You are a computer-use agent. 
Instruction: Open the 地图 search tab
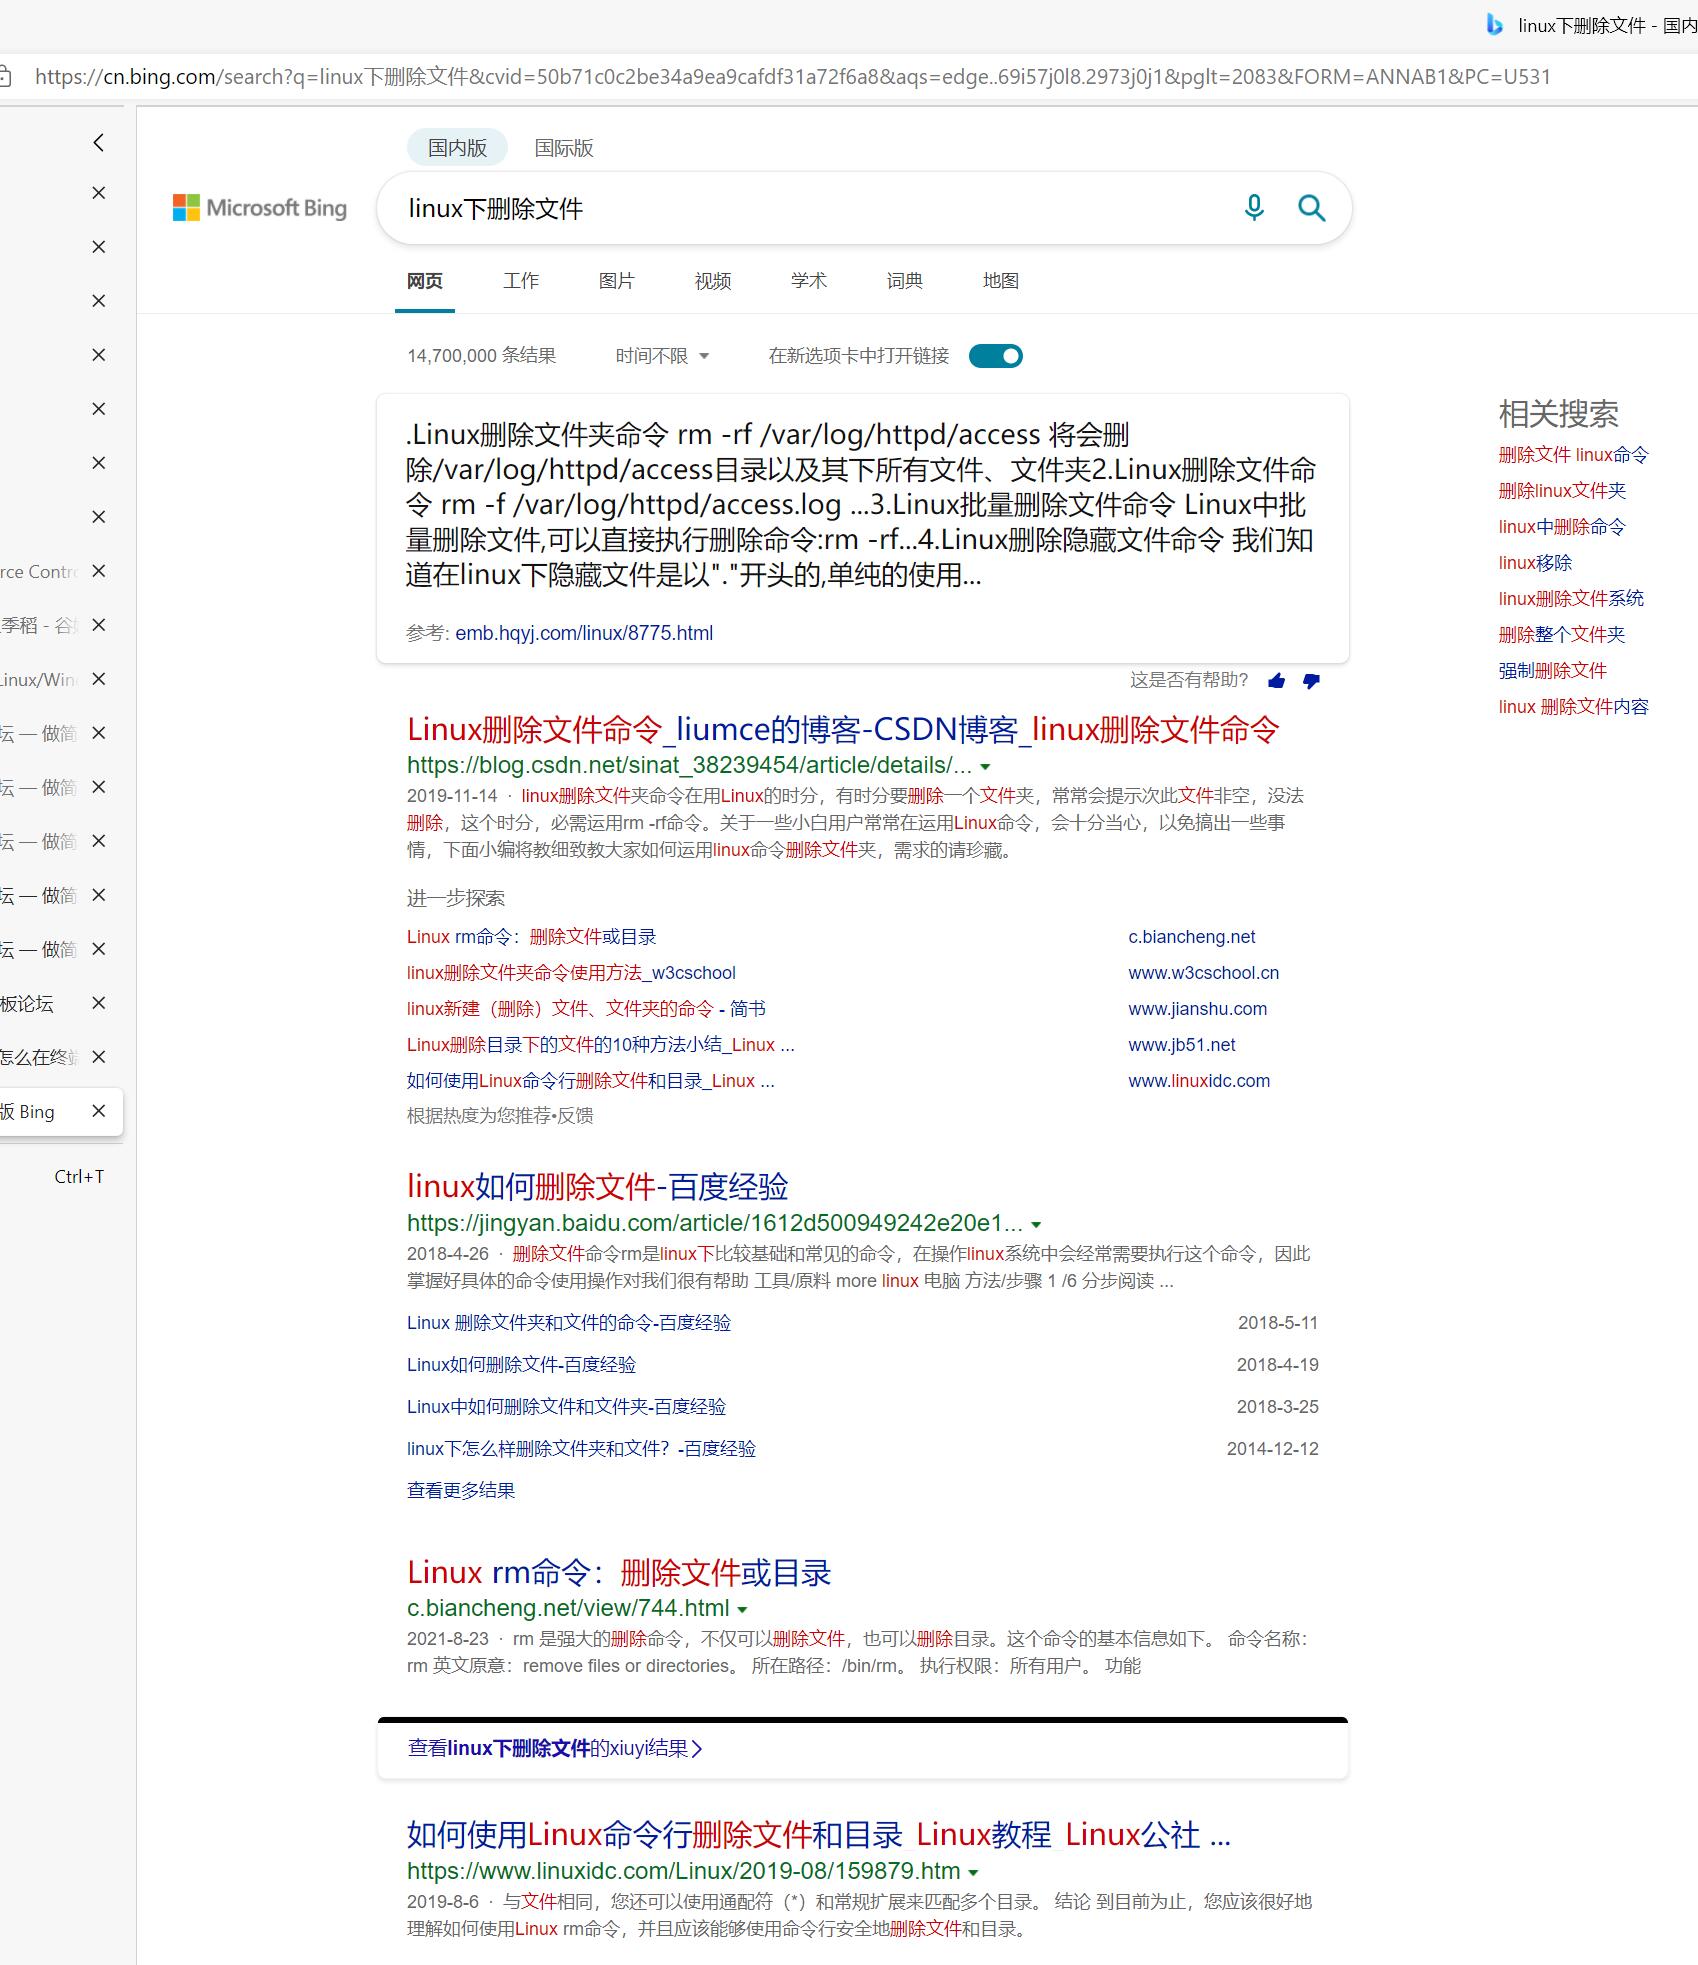(x=1001, y=281)
